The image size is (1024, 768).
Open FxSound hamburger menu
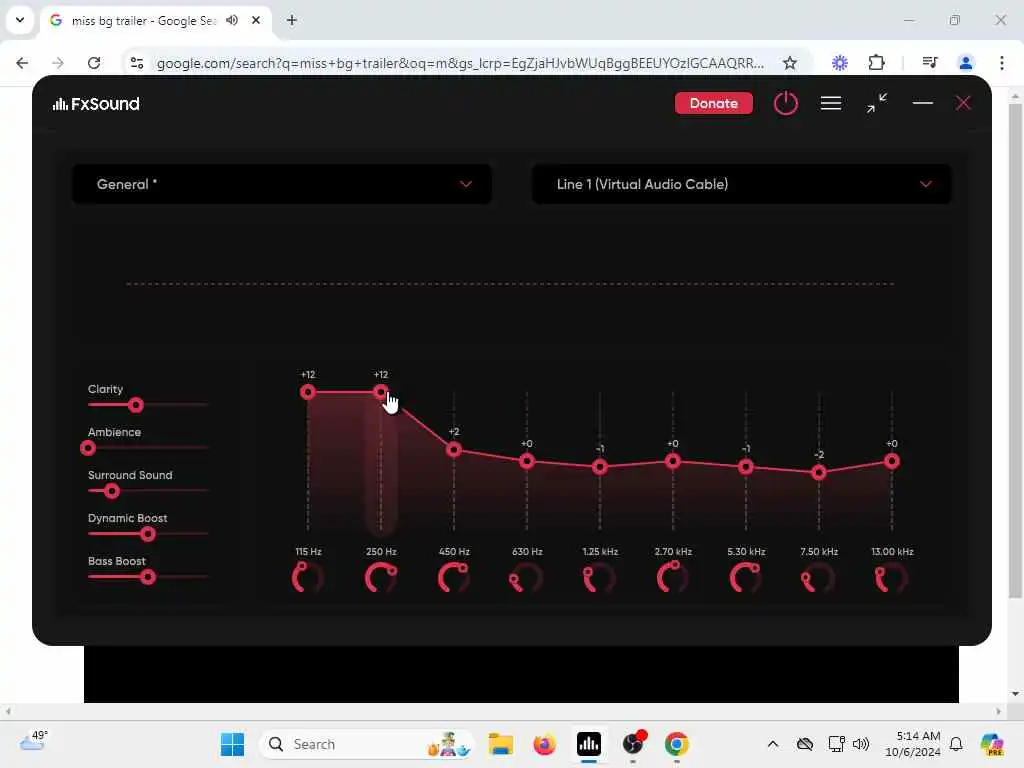pyautogui.click(x=831, y=103)
